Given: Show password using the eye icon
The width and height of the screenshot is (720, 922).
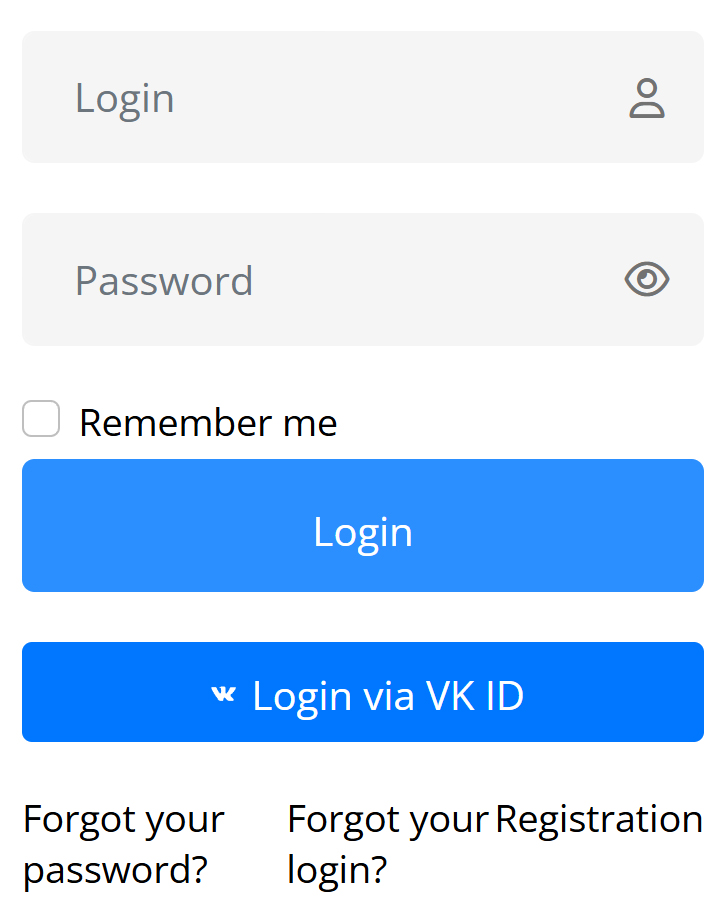Looking at the screenshot, I should 647,279.
